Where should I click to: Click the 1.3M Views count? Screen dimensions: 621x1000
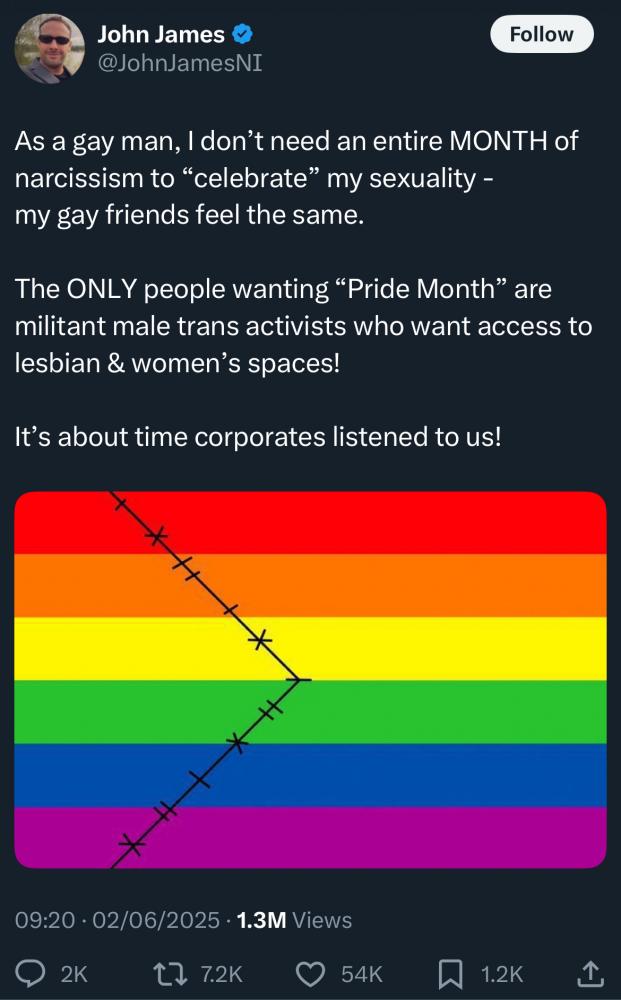pyautogui.click(x=294, y=920)
